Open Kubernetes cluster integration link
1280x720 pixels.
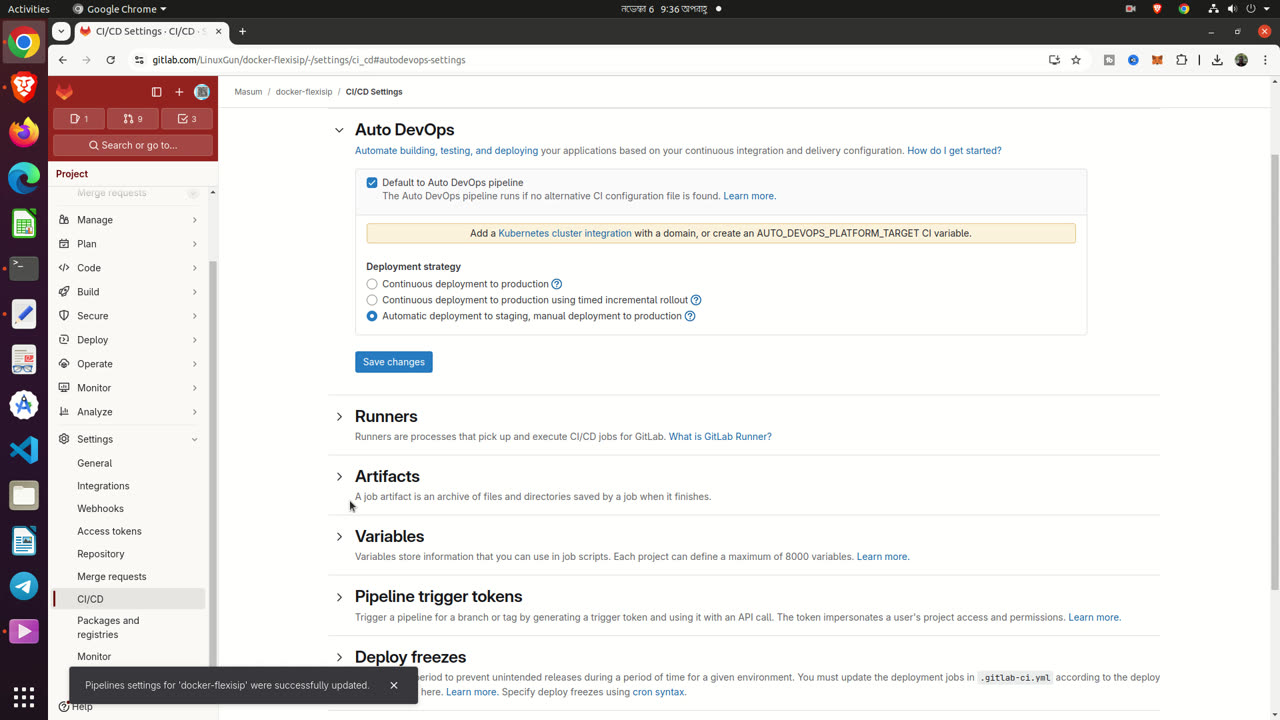pyautogui.click(x=565, y=233)
